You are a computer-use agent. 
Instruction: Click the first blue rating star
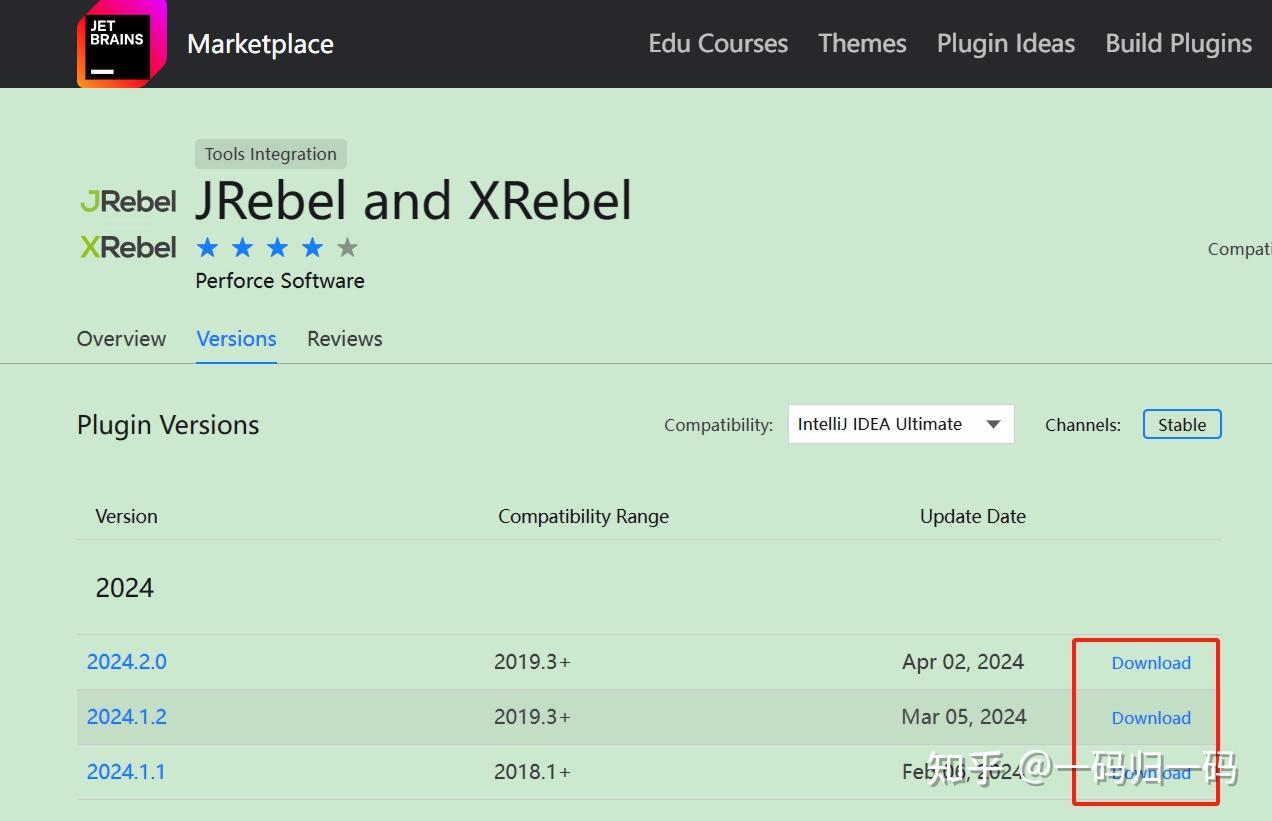click(208, 247)
